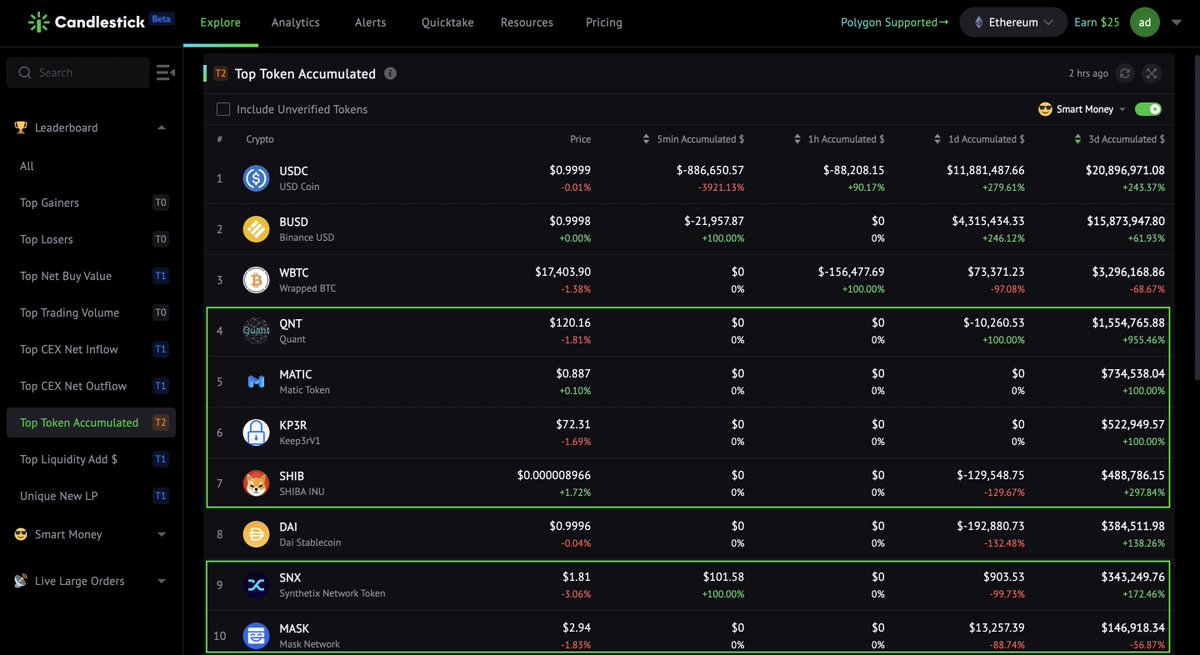This screenshot has height=655, width=1200.
Task: Disable the Smart Money toggle
Action: pyautogui.click(x=1148, y=109)
